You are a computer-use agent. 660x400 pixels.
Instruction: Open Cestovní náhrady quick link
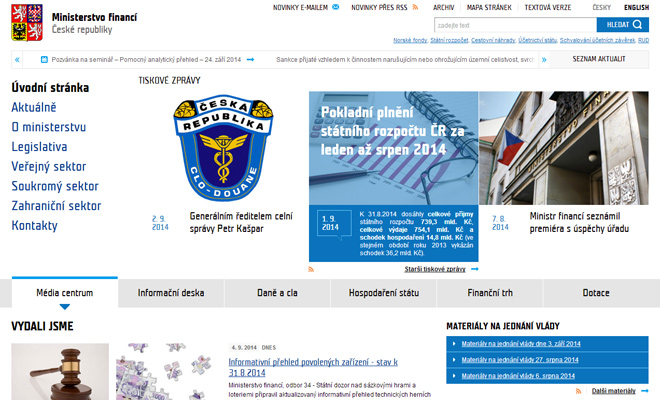click(x=493, y=40)
